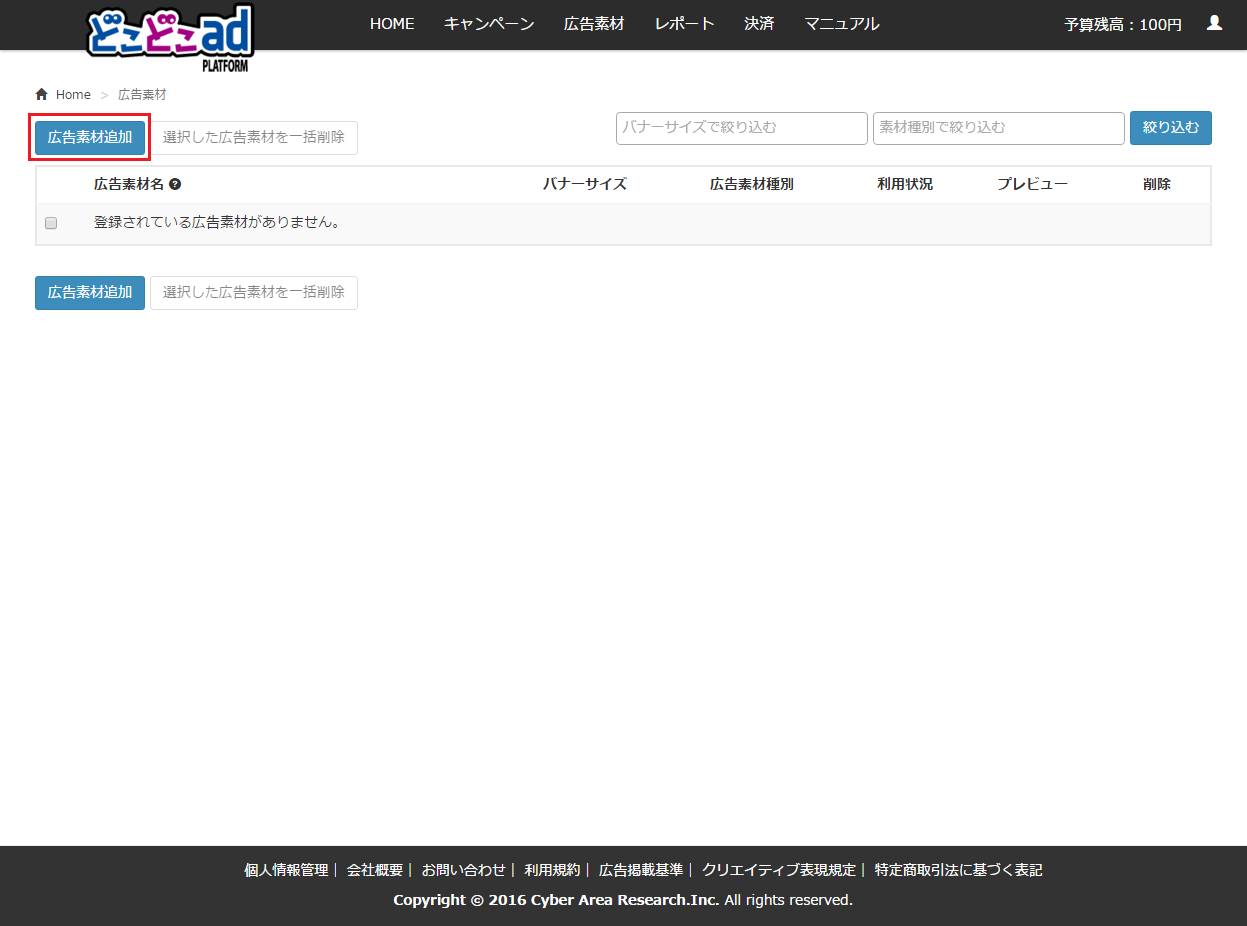
Task: Open the user account icon menu
Action: pos(1214,23)
